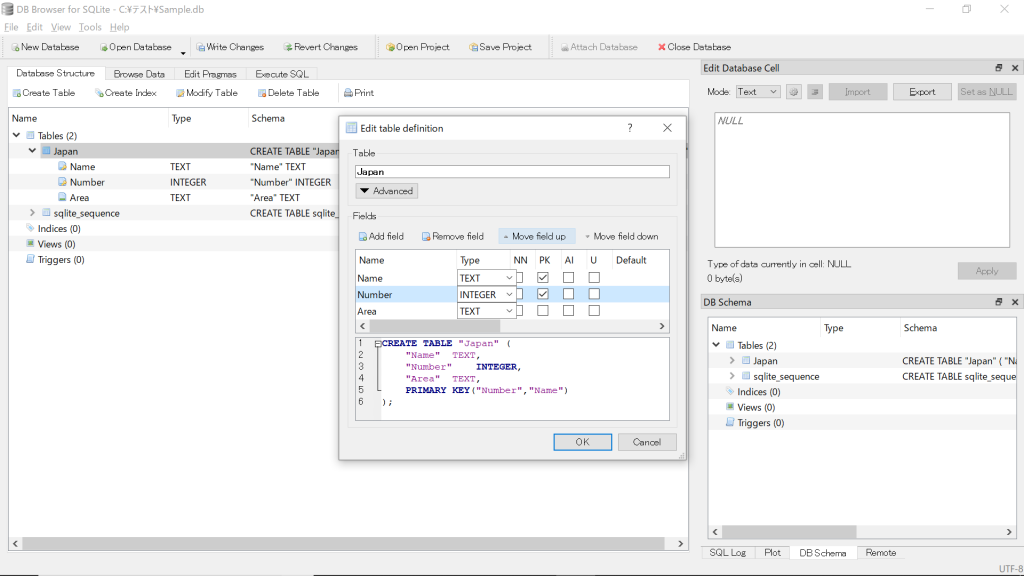1024x576 pixels.
Task: Toggle PK checkbox for Area field
Action: pos(543,311)
